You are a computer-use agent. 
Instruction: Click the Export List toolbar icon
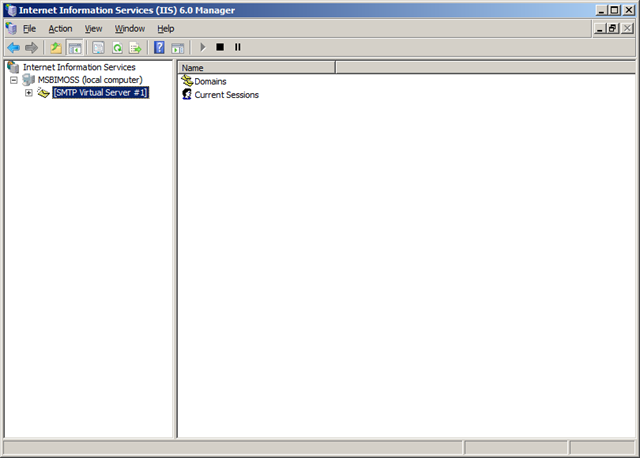click(135, 48)
